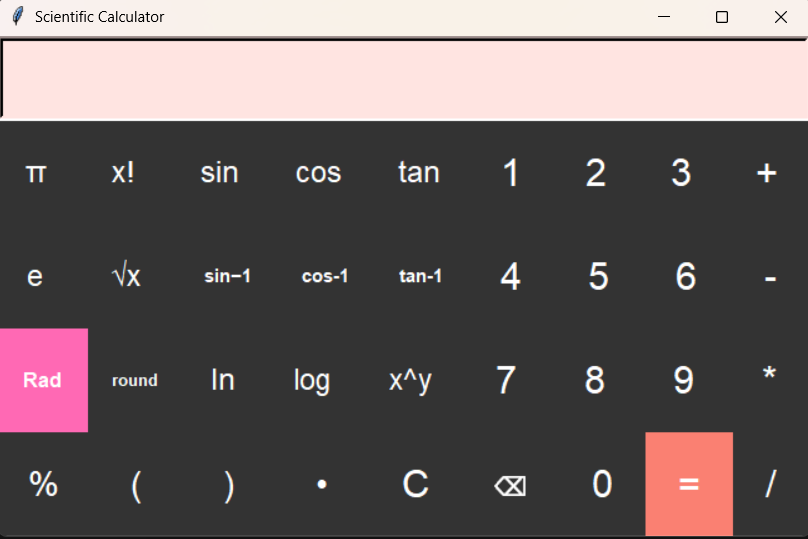
Task: Click digit 0
Action: [602, 484]
